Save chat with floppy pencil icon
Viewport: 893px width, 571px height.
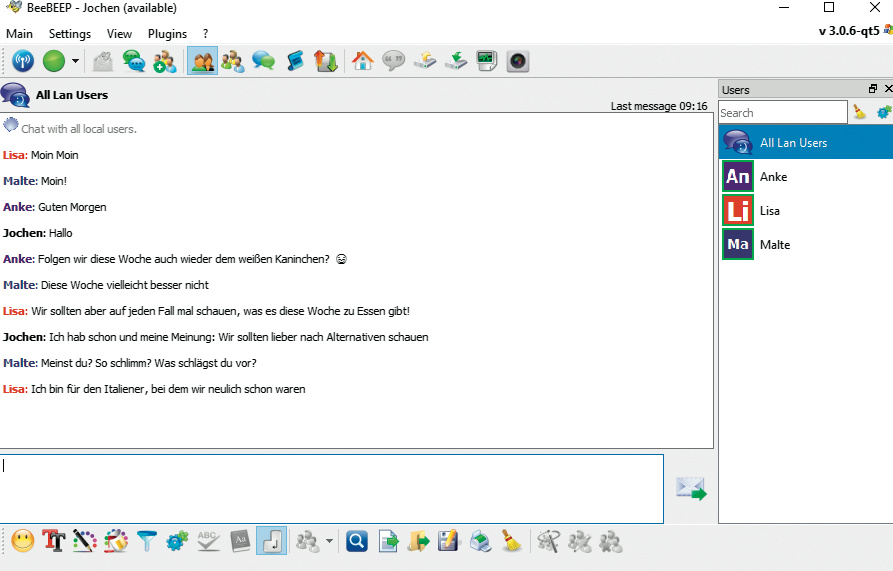449,541
